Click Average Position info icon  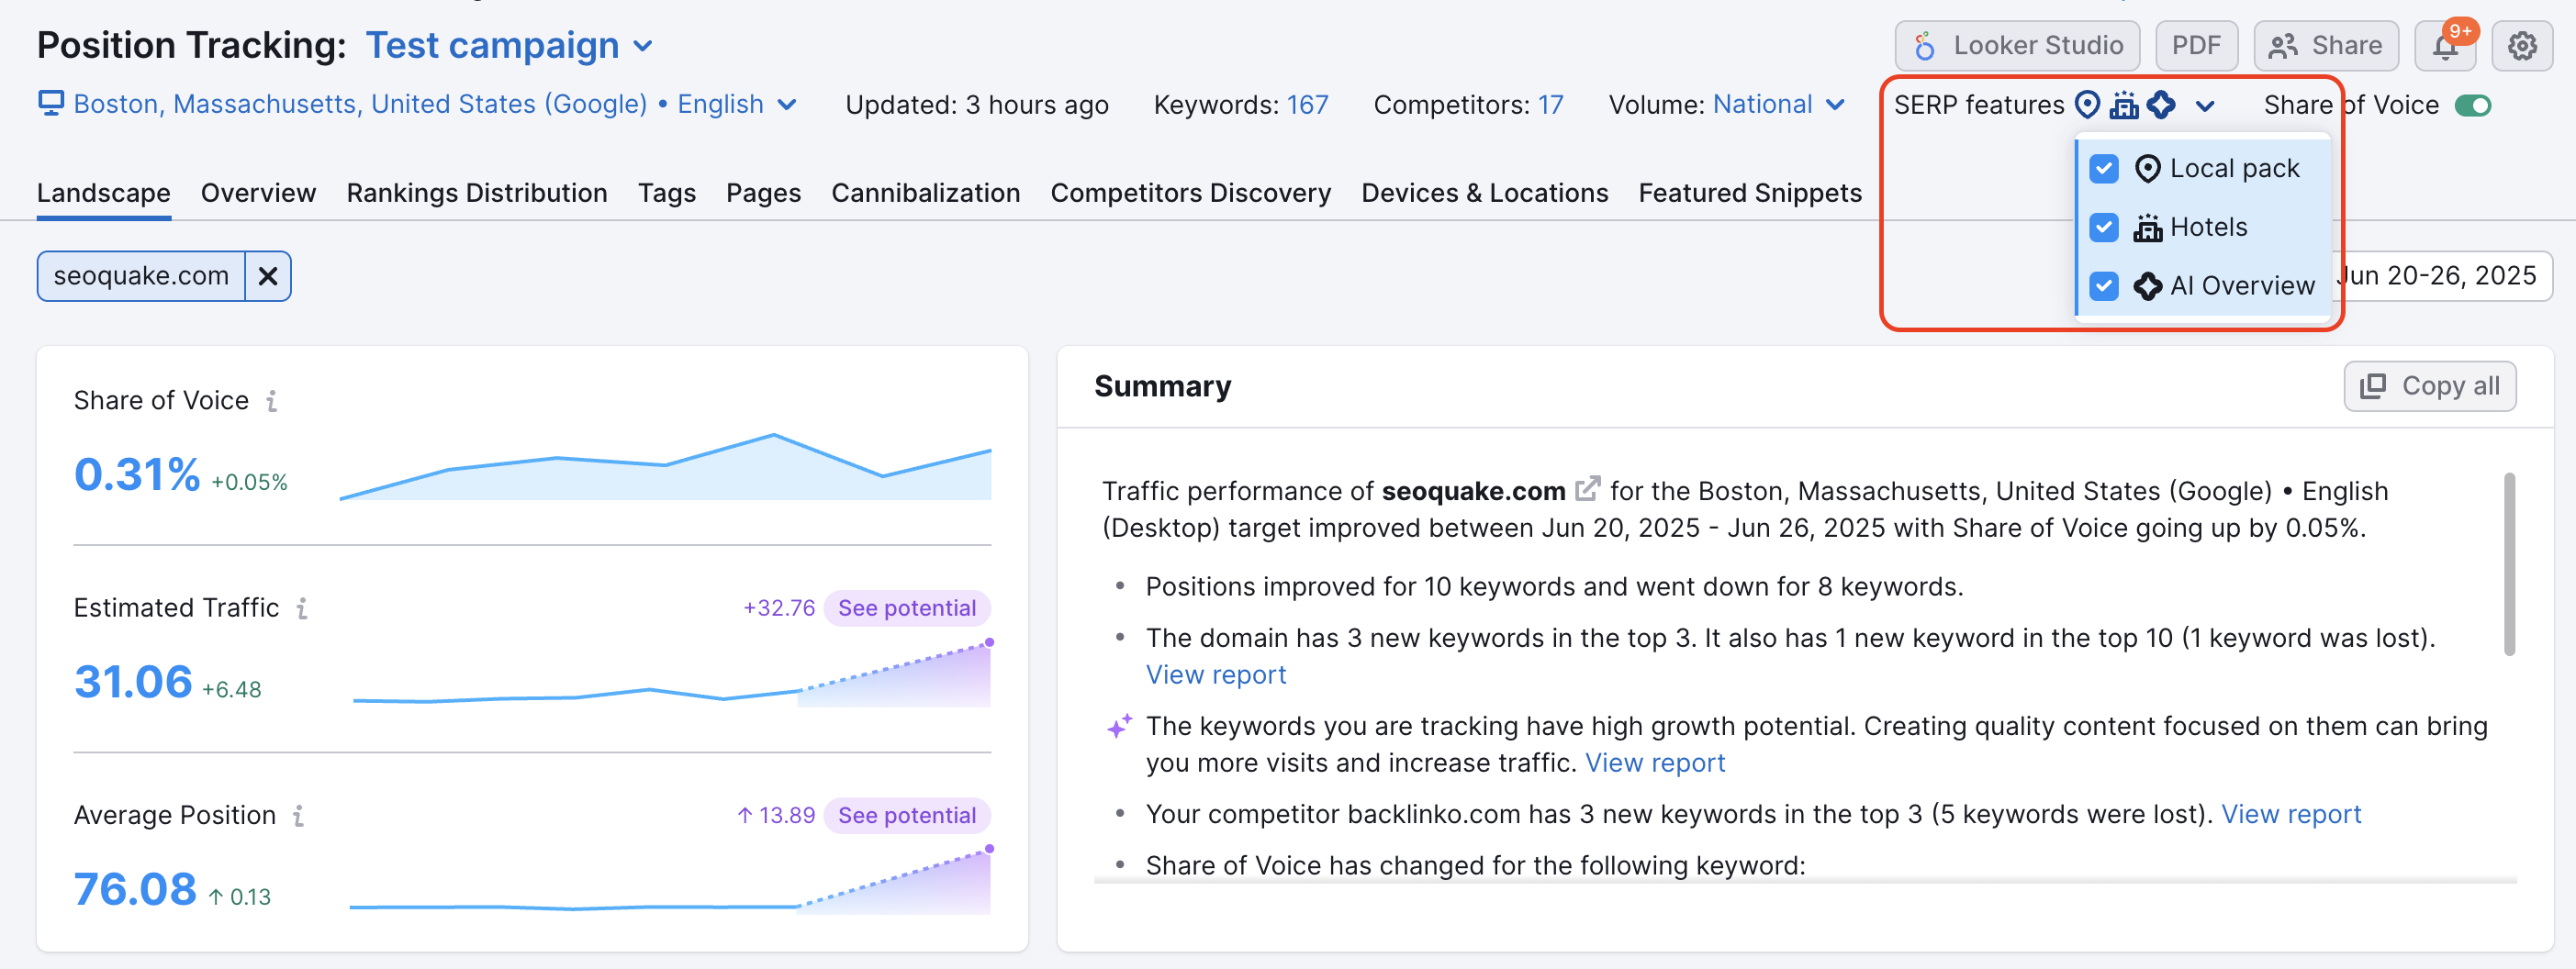click(298, 815)
